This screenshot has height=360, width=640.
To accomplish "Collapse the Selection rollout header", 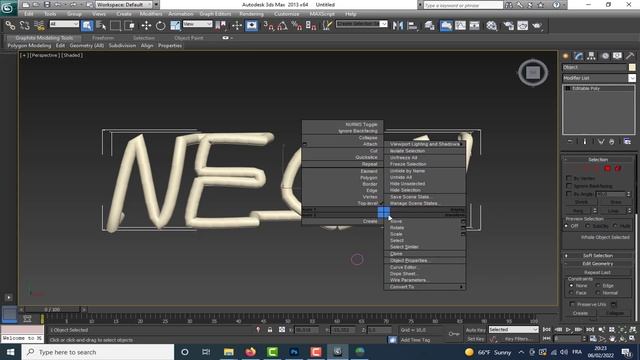I will (598, 160).
